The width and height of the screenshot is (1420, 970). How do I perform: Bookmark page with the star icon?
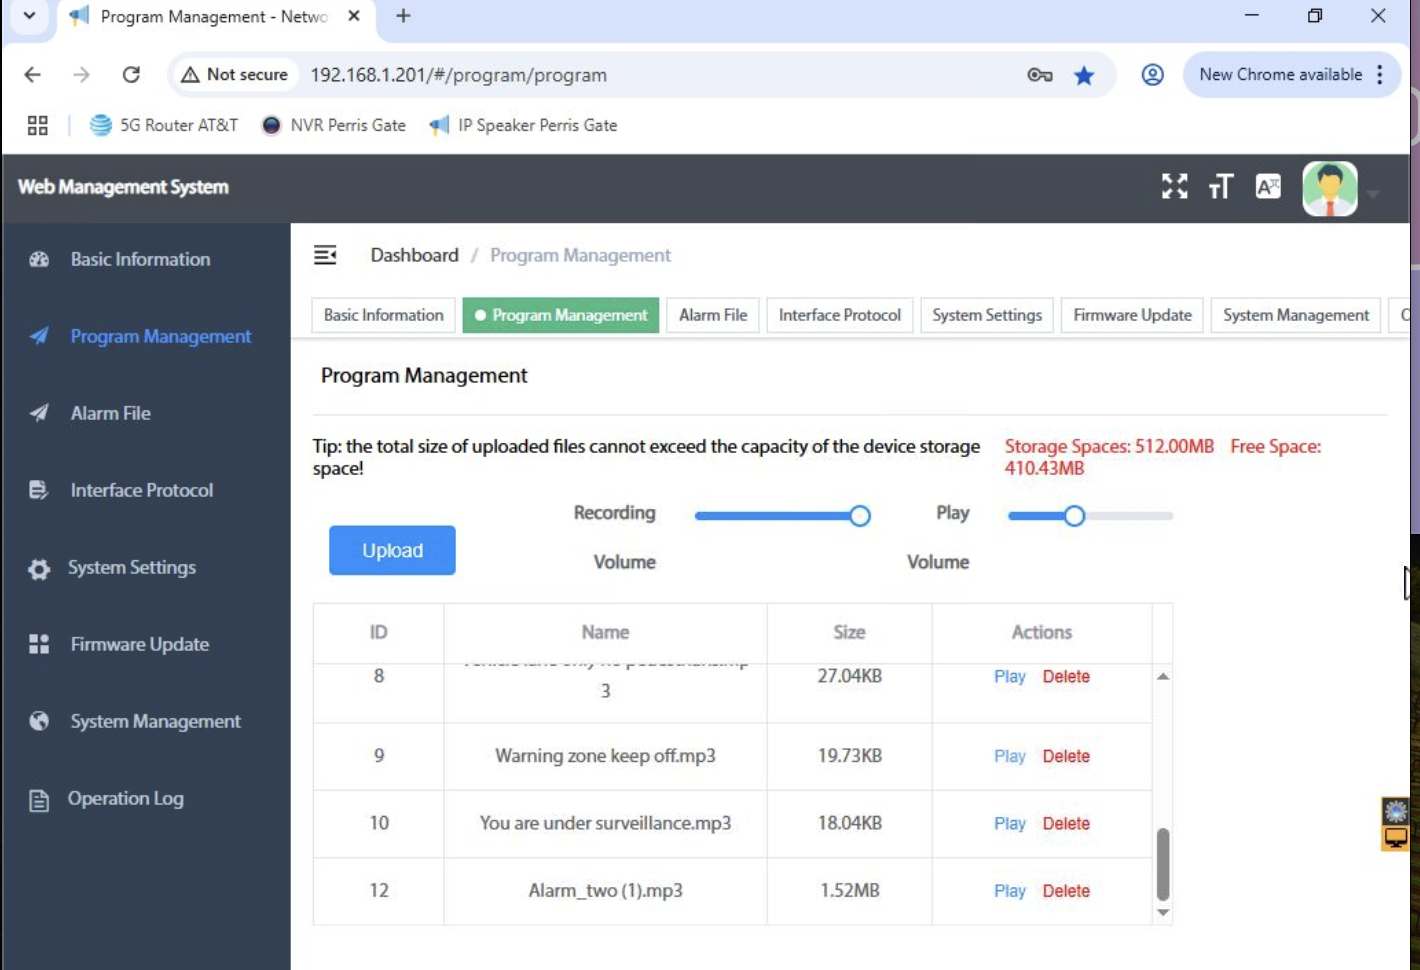(1084, 75)
